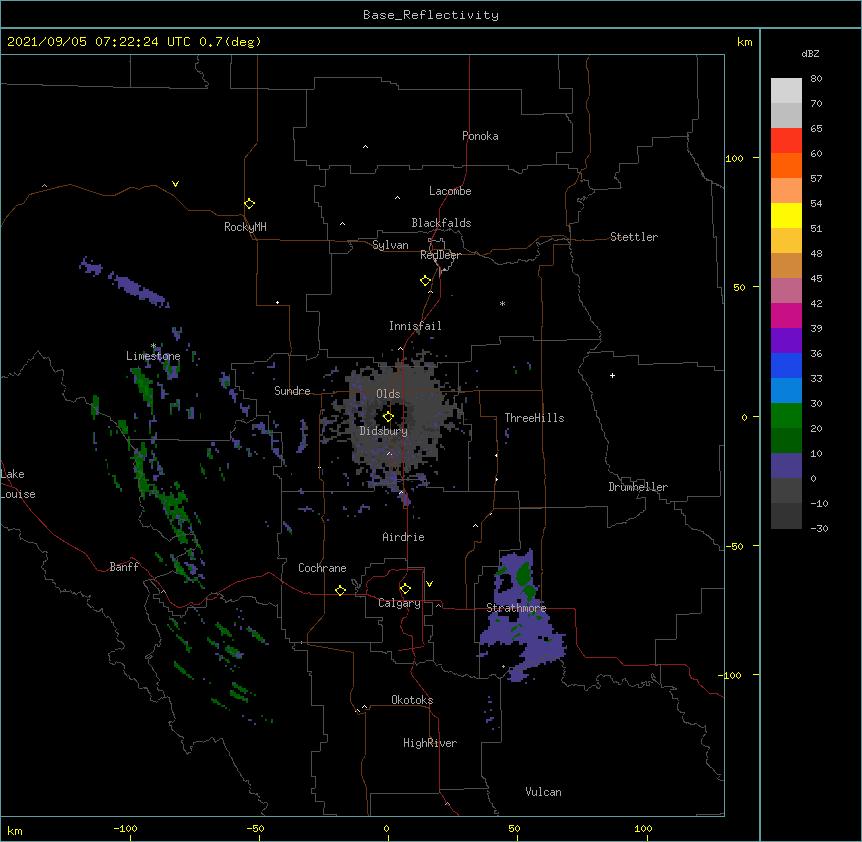This screenshot has height=842, width=862.
Task: Click the white asterisk marker above Limestone
Action: [153, 346]
